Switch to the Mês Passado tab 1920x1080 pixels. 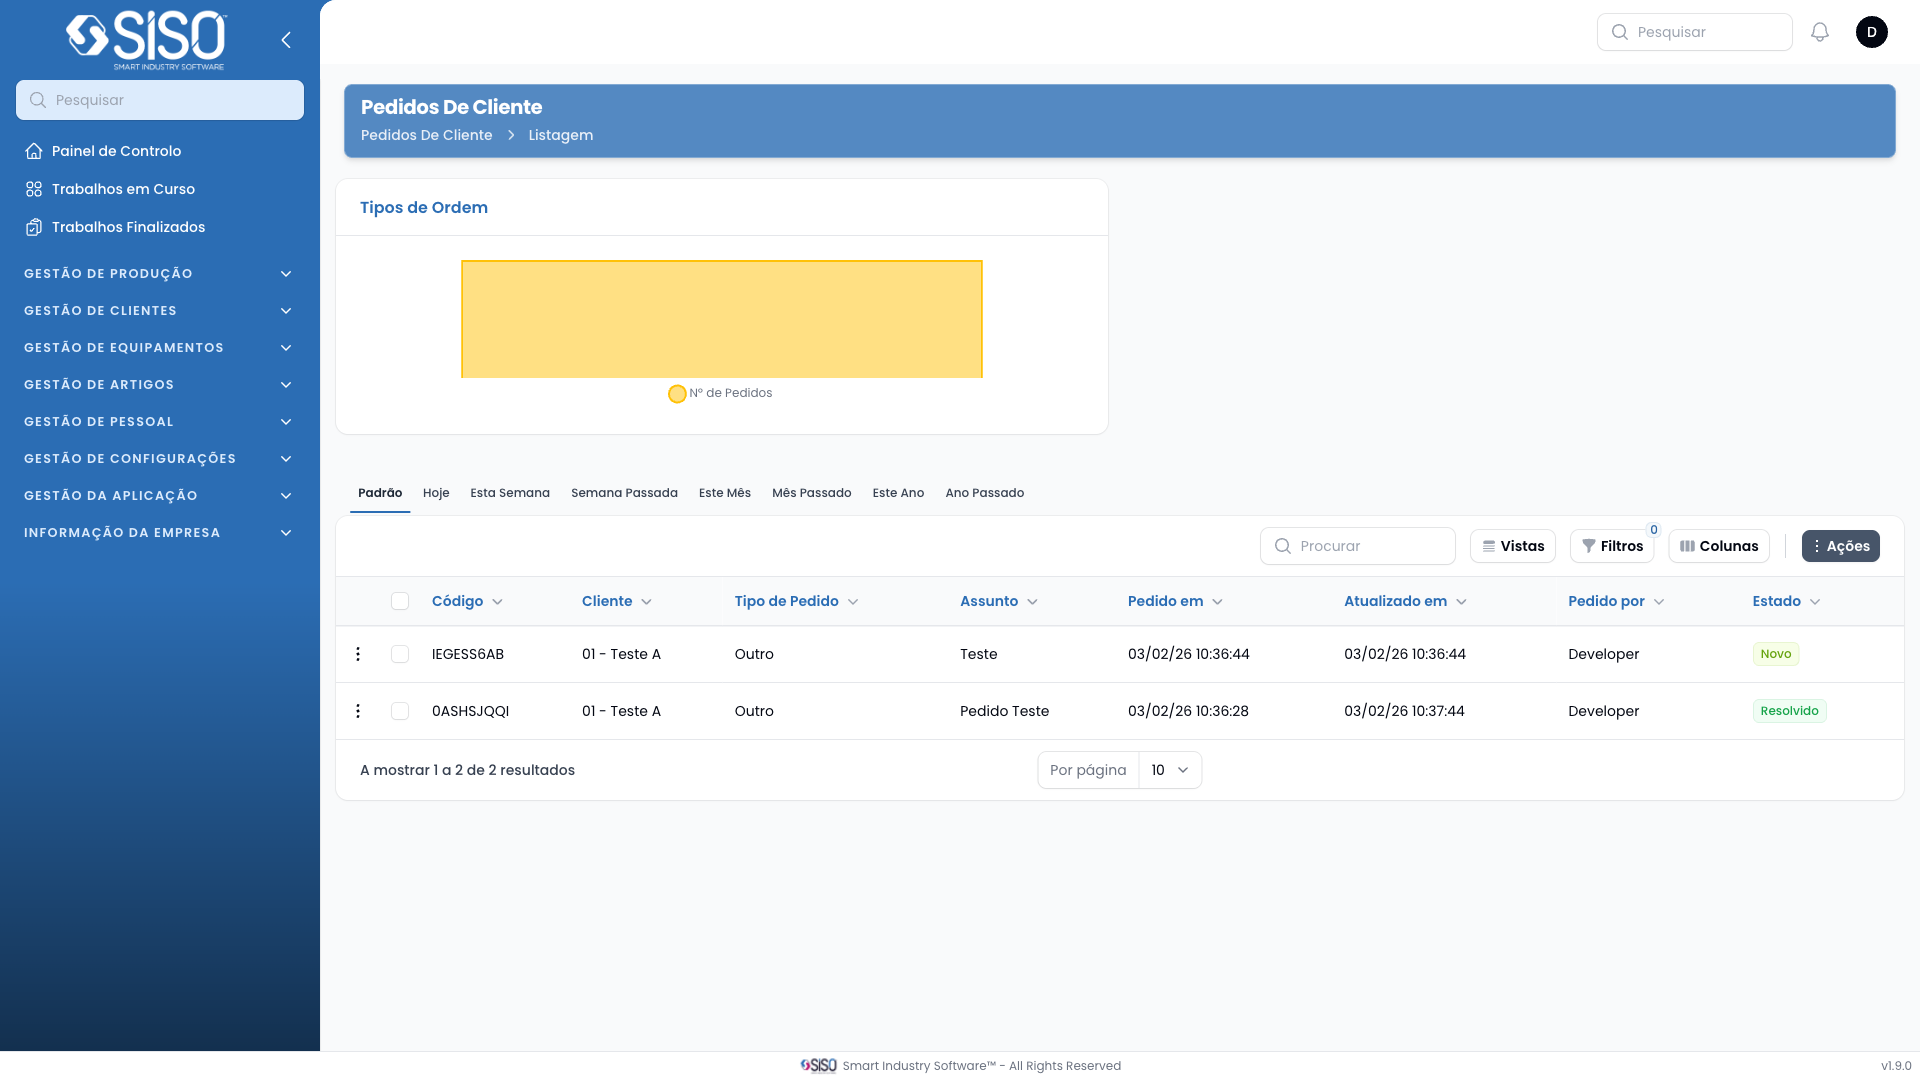coord(811,493)
